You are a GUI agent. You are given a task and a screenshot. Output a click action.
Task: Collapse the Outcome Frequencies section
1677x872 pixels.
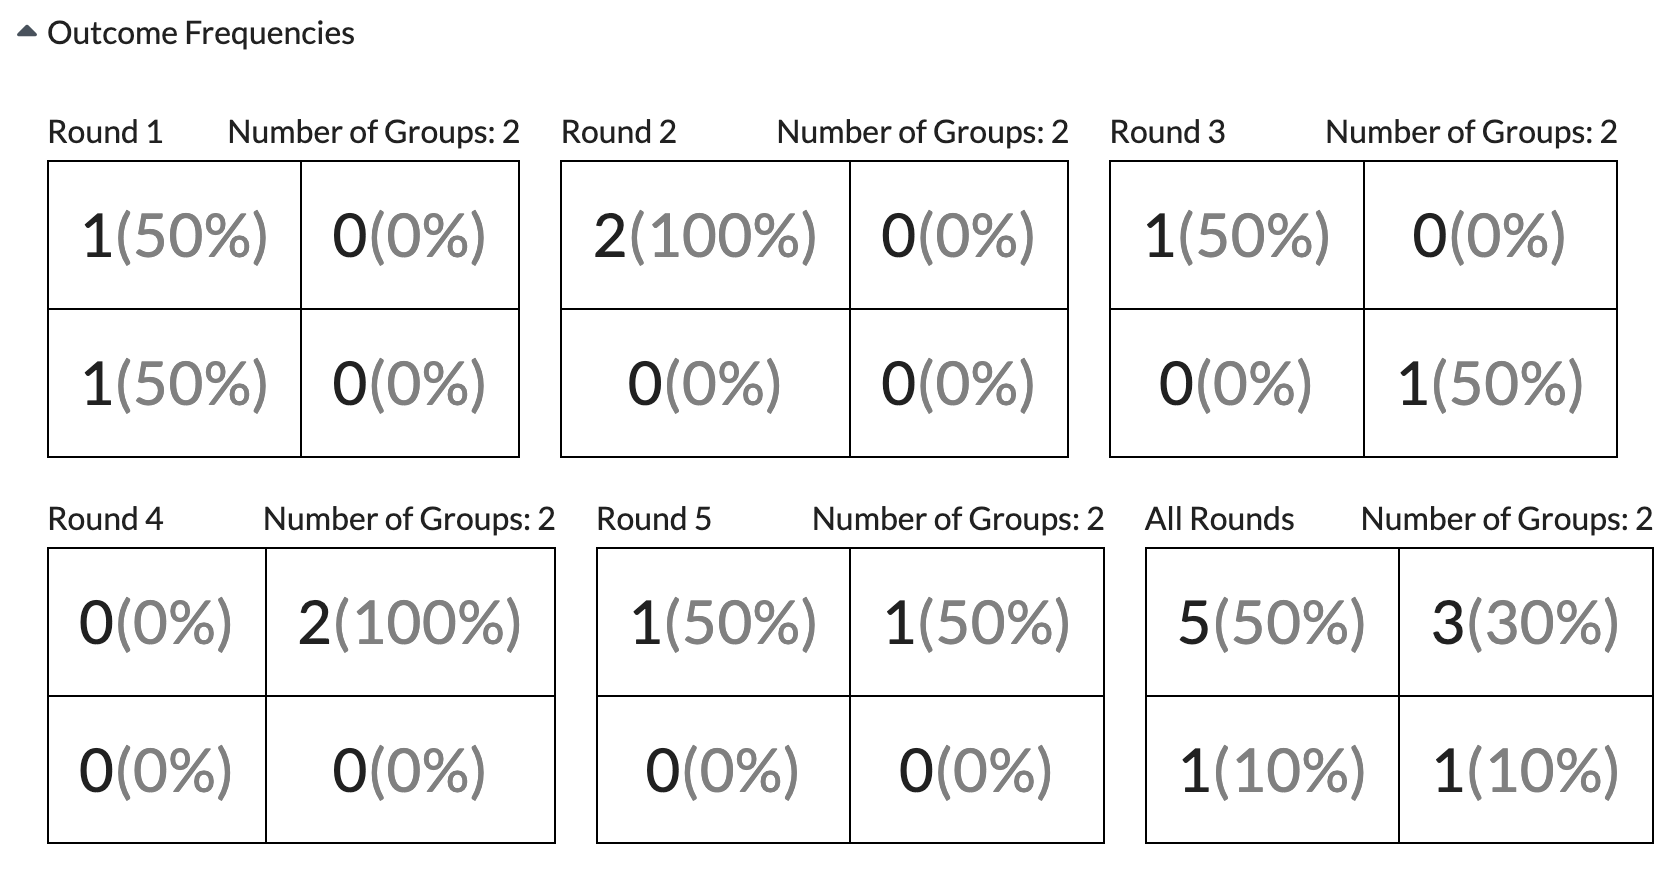[x=28, y=34]
